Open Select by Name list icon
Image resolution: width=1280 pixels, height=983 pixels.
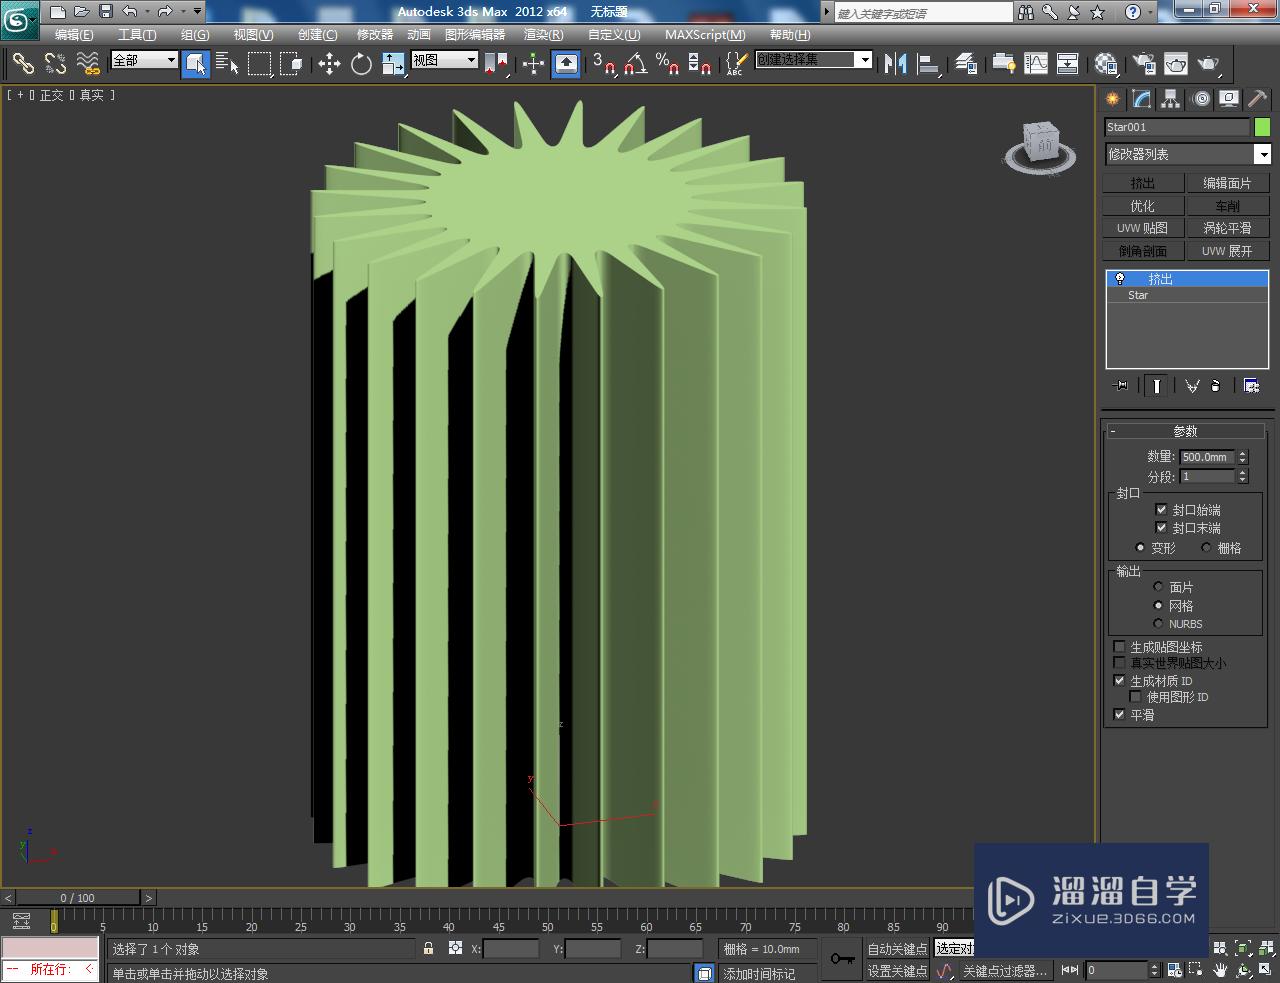227,64
